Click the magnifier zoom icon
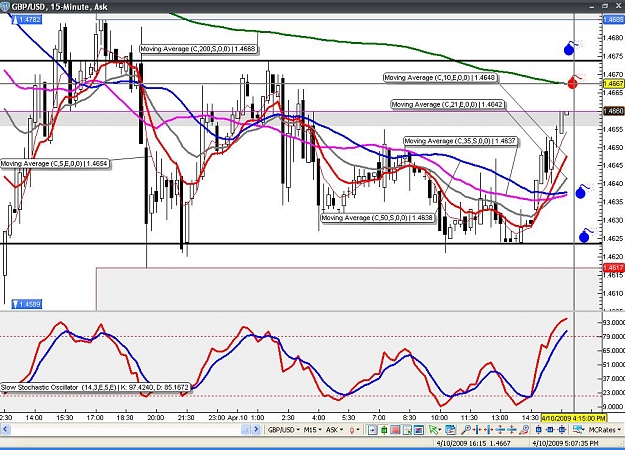 pos(465,430)
